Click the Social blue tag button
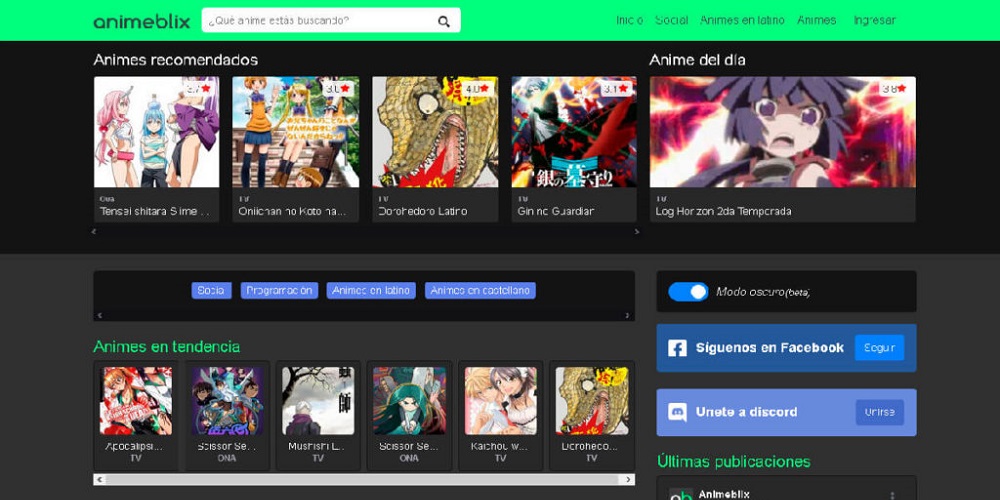The image size is (1000, 500). [211, 290]
